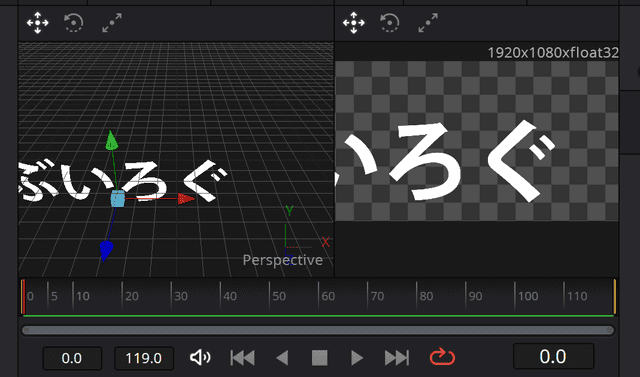This screenshot has height=377, width=640.
Task: Jump to the last frame
Action: [397, 358]
